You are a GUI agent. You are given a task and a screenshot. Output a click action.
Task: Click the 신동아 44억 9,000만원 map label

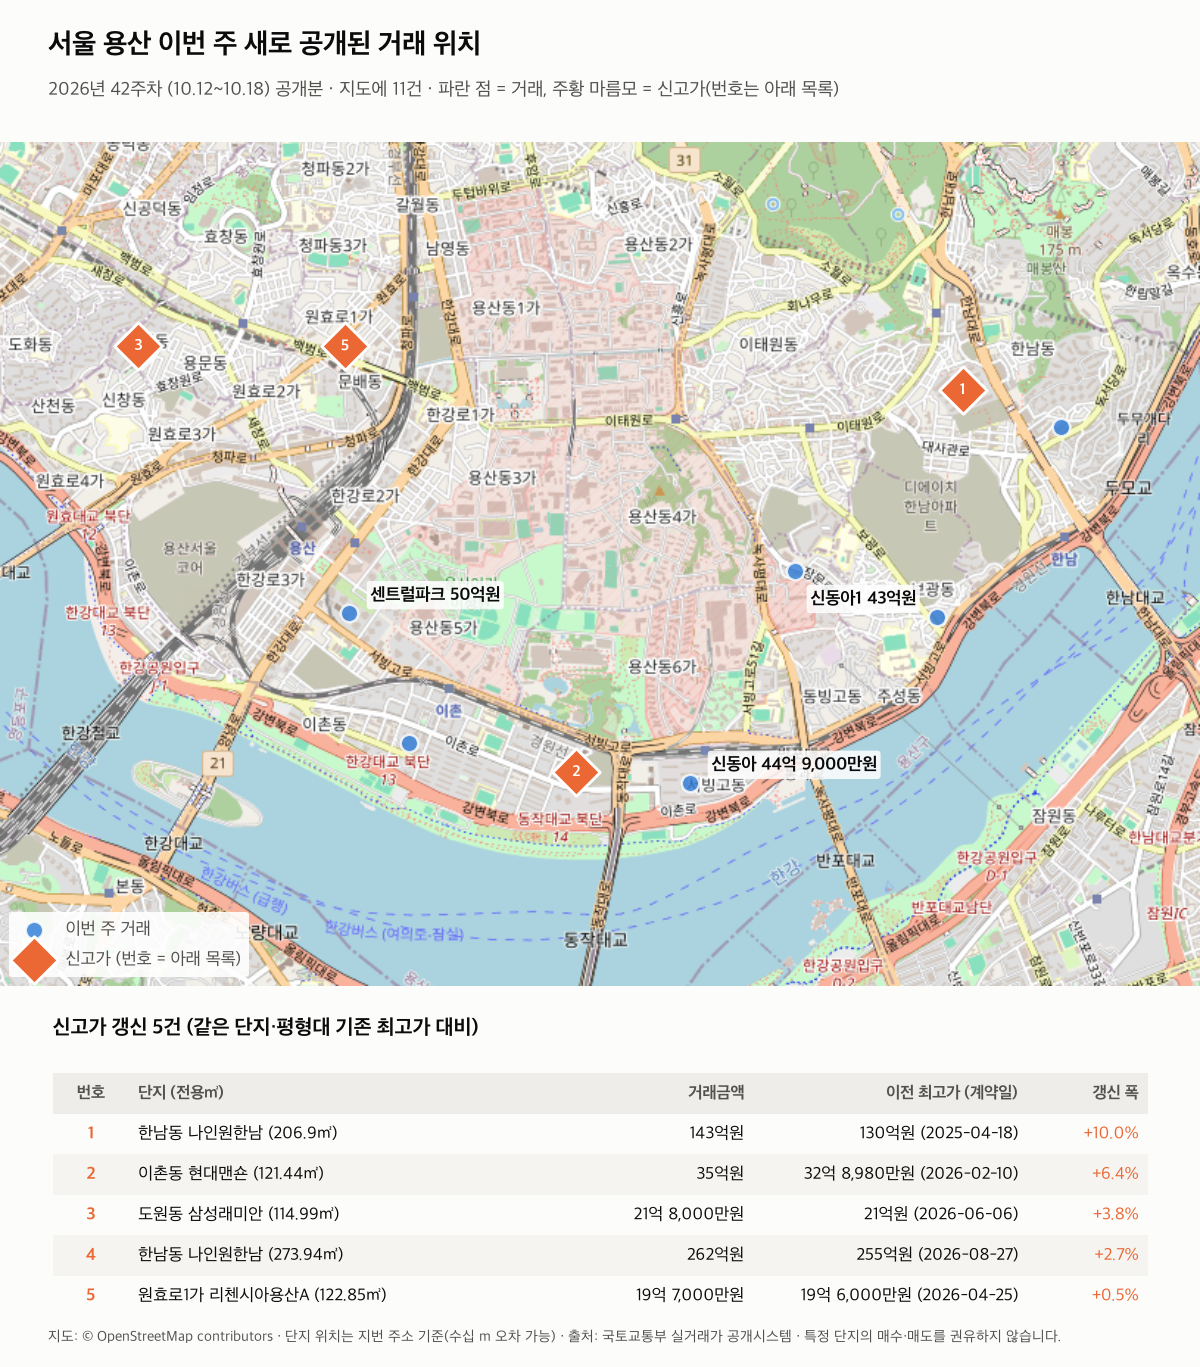[x=794, y=763]
